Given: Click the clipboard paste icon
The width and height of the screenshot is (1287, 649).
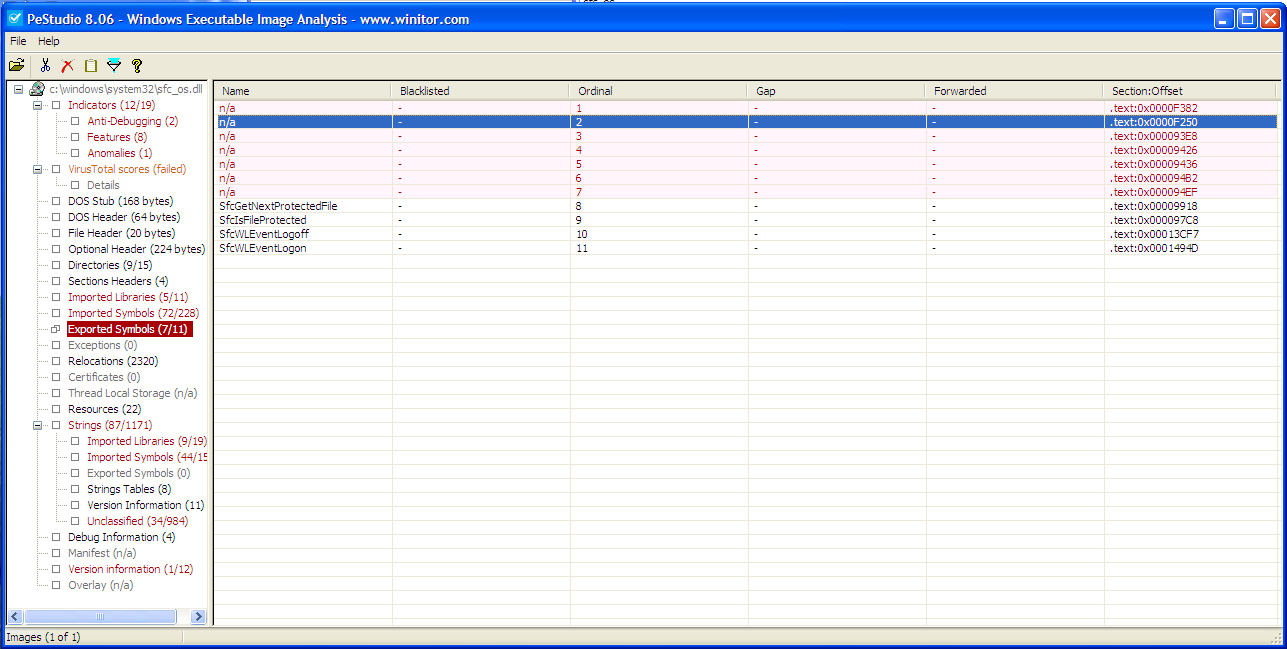Looking at the screenshot, I should click(x=91, y=66).
